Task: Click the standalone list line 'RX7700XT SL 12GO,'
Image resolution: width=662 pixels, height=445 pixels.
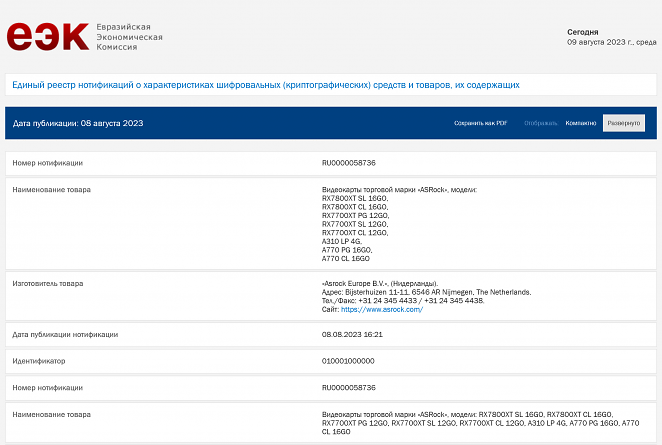Action: click(x=355, y=224)
